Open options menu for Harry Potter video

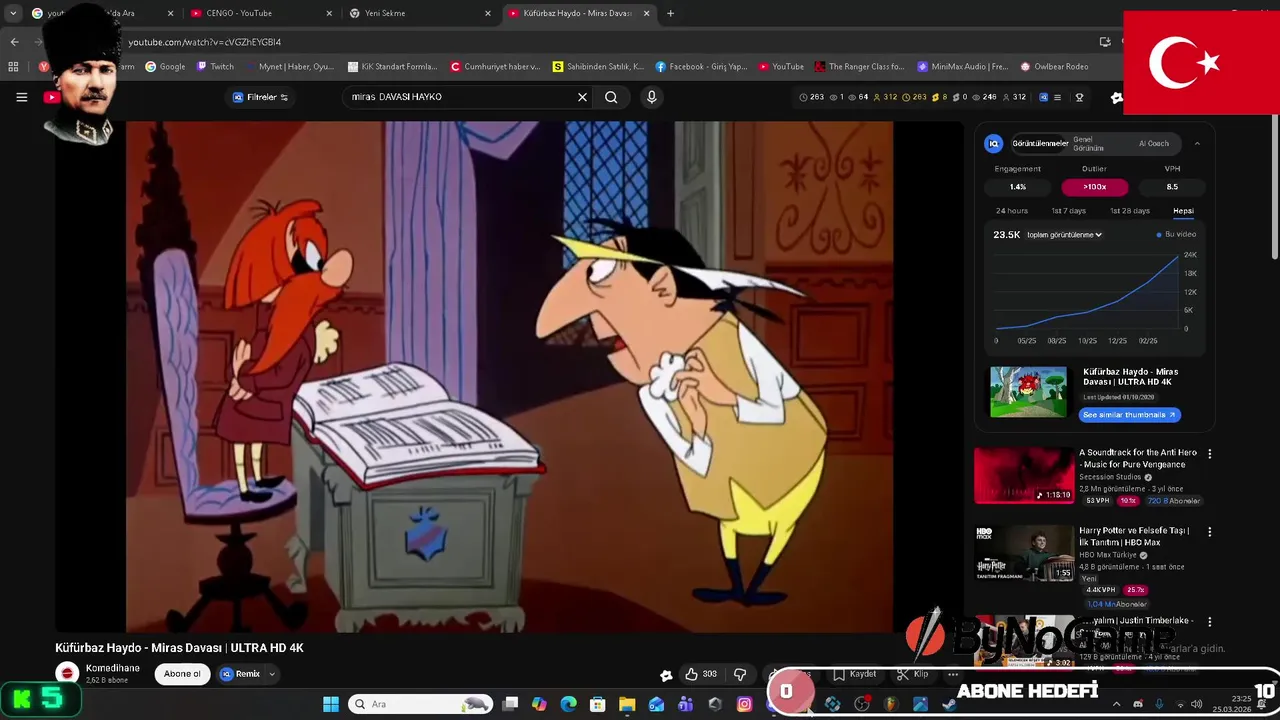[1209, 532]
